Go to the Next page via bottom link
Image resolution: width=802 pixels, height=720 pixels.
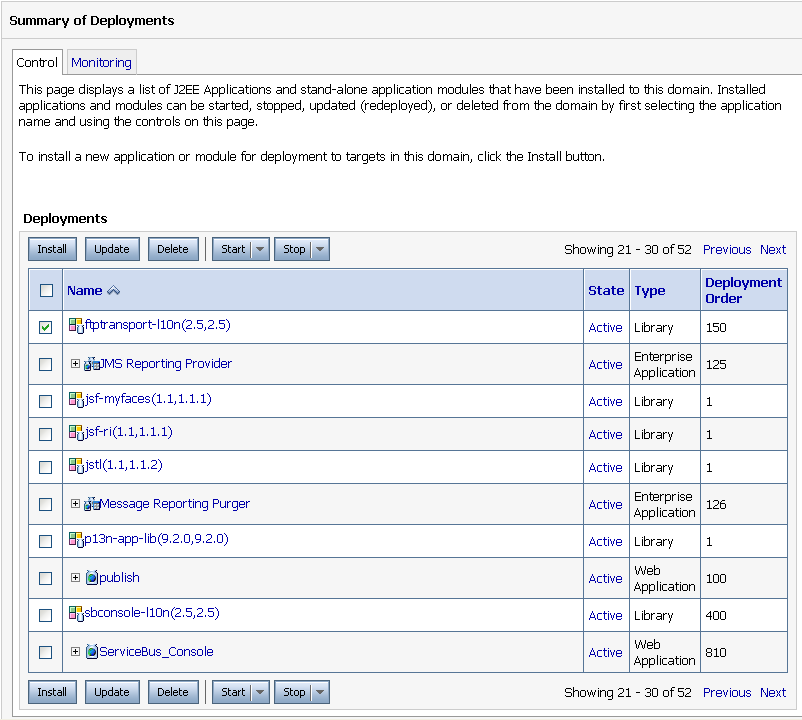[773, 692]
